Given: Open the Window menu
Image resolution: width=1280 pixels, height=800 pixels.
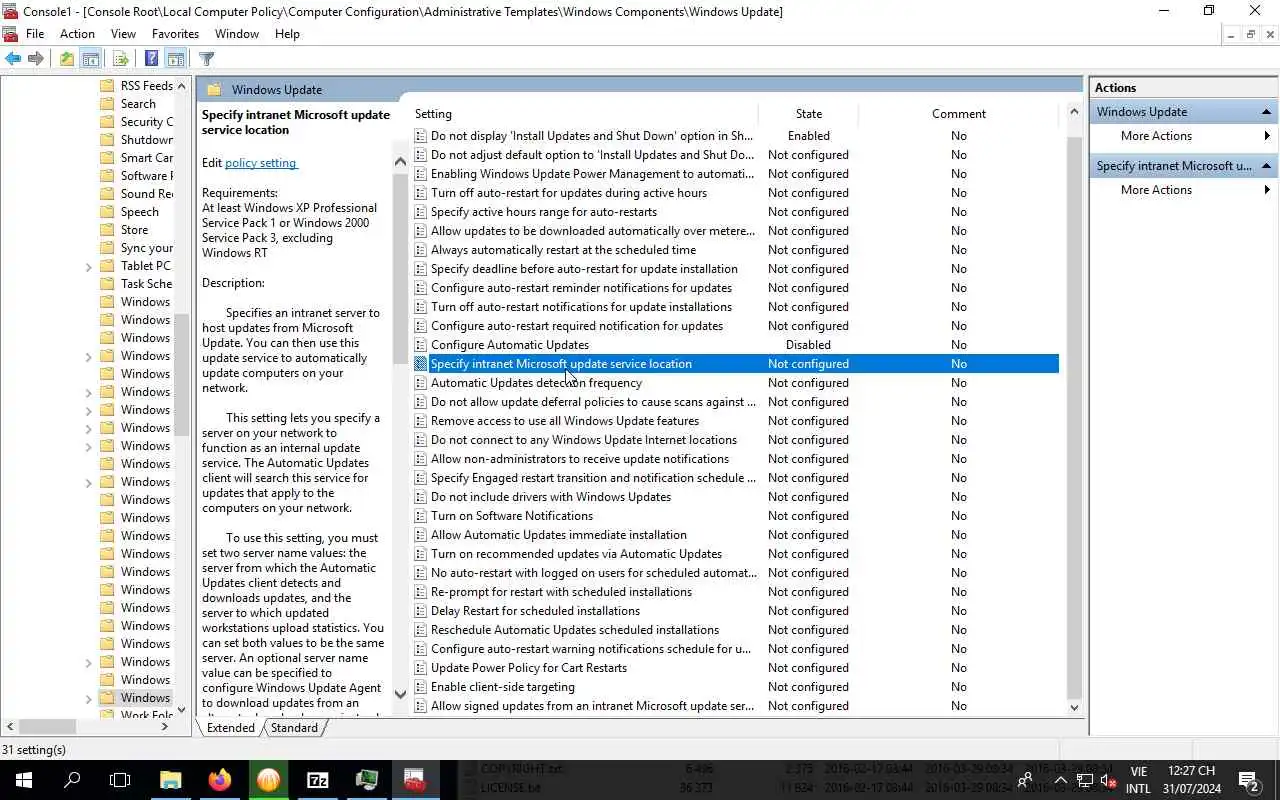Looking at the screenshot, I should [237, 33].
